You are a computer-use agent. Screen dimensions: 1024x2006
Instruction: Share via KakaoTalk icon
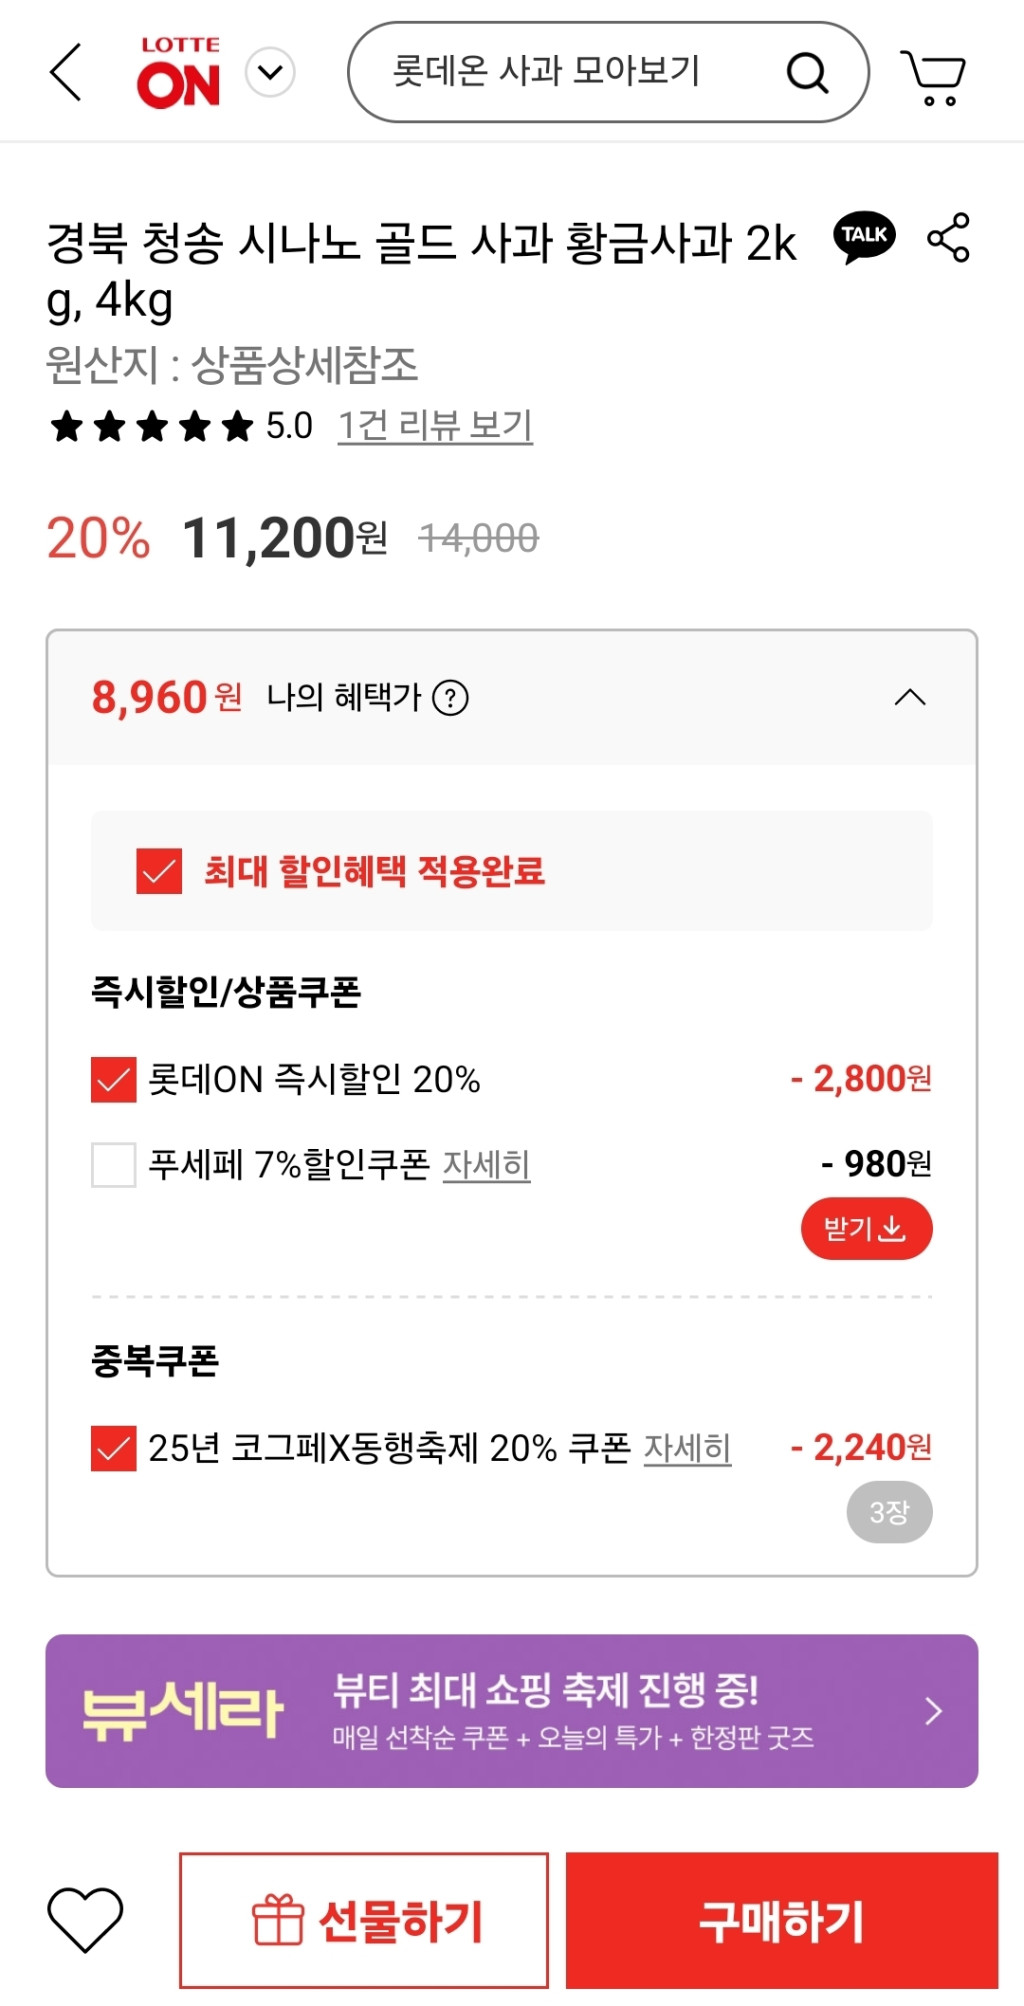(864, 237)
